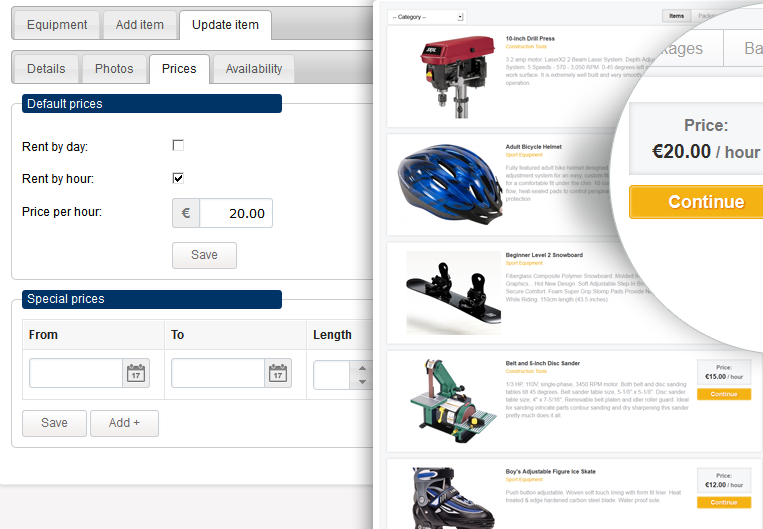
Task: Click Save under Default prices
Action: click(204, 255)
